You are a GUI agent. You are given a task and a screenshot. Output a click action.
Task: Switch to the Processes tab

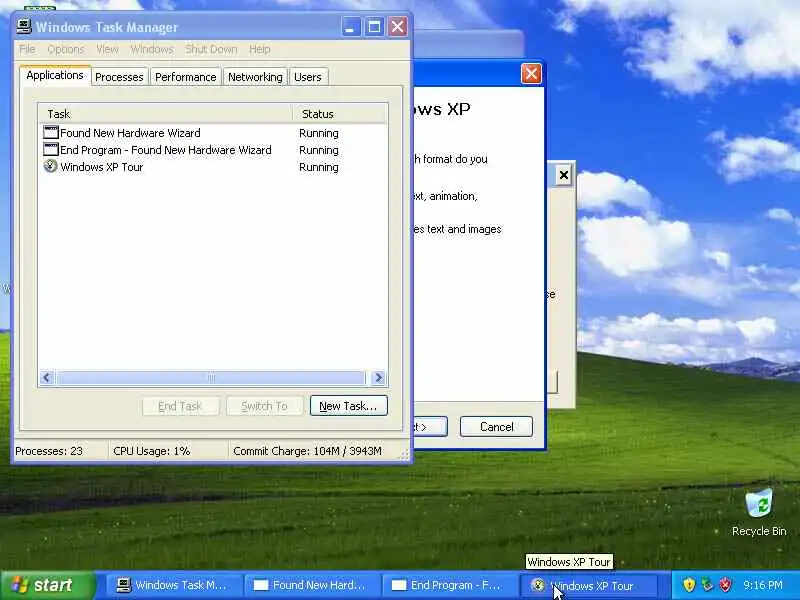point(119,77)
